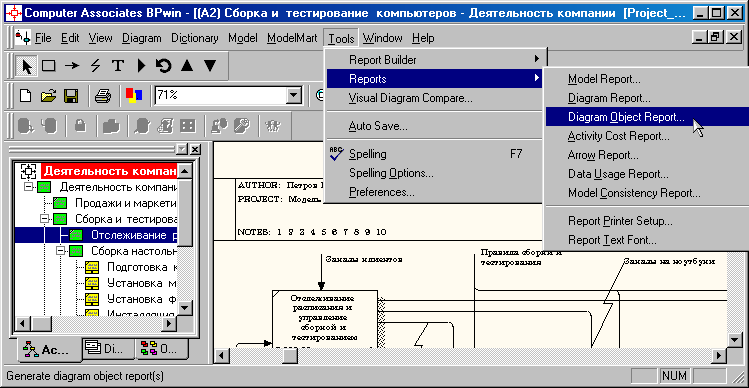Open the Diagram menu
The width and height of the screenshot is (749, 388).
pyautogui.click(x=142, y=38)
